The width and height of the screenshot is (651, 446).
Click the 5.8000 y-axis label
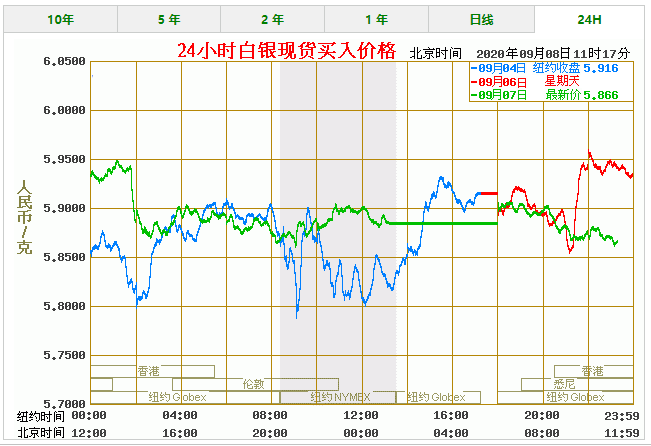point(64,306)
